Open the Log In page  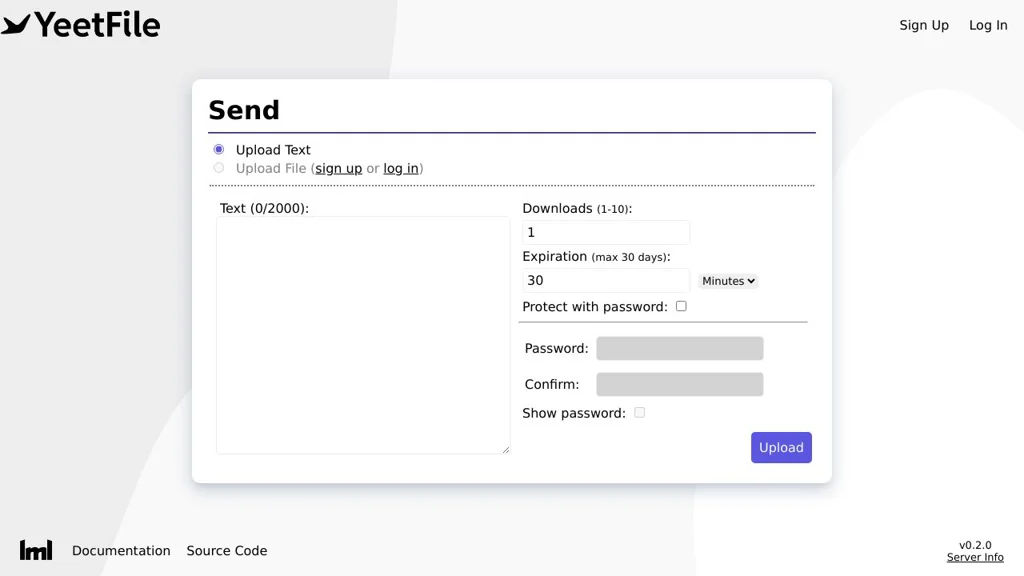click(988, 25)
